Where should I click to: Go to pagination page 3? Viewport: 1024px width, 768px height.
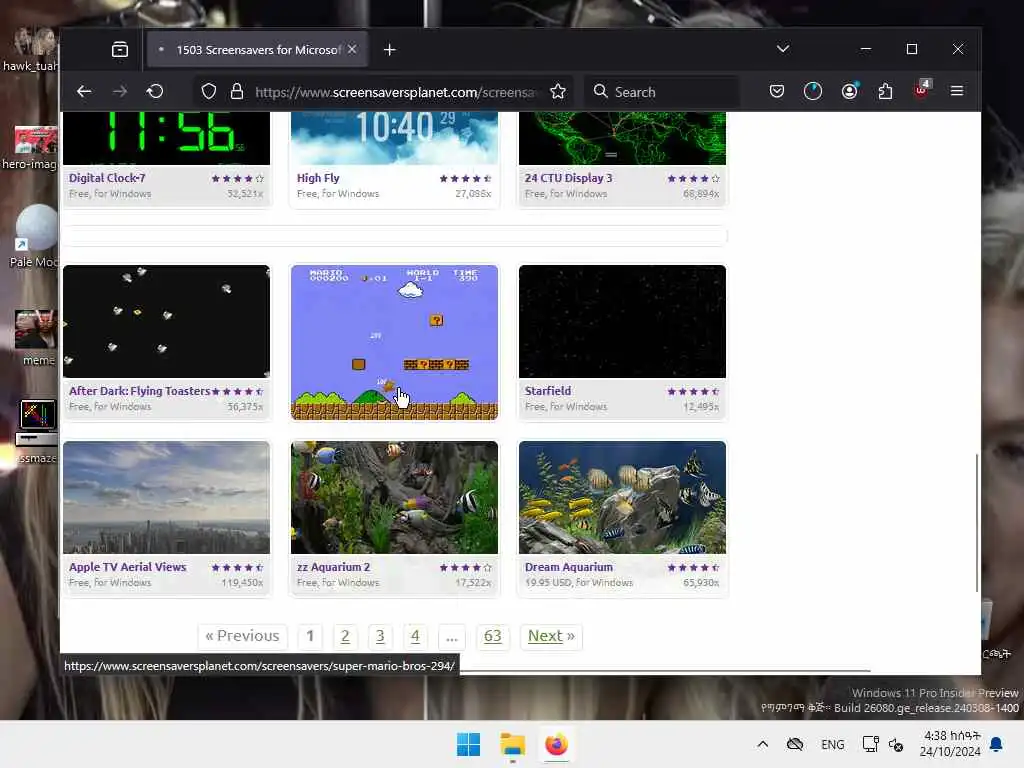click(x=380, y=636)
